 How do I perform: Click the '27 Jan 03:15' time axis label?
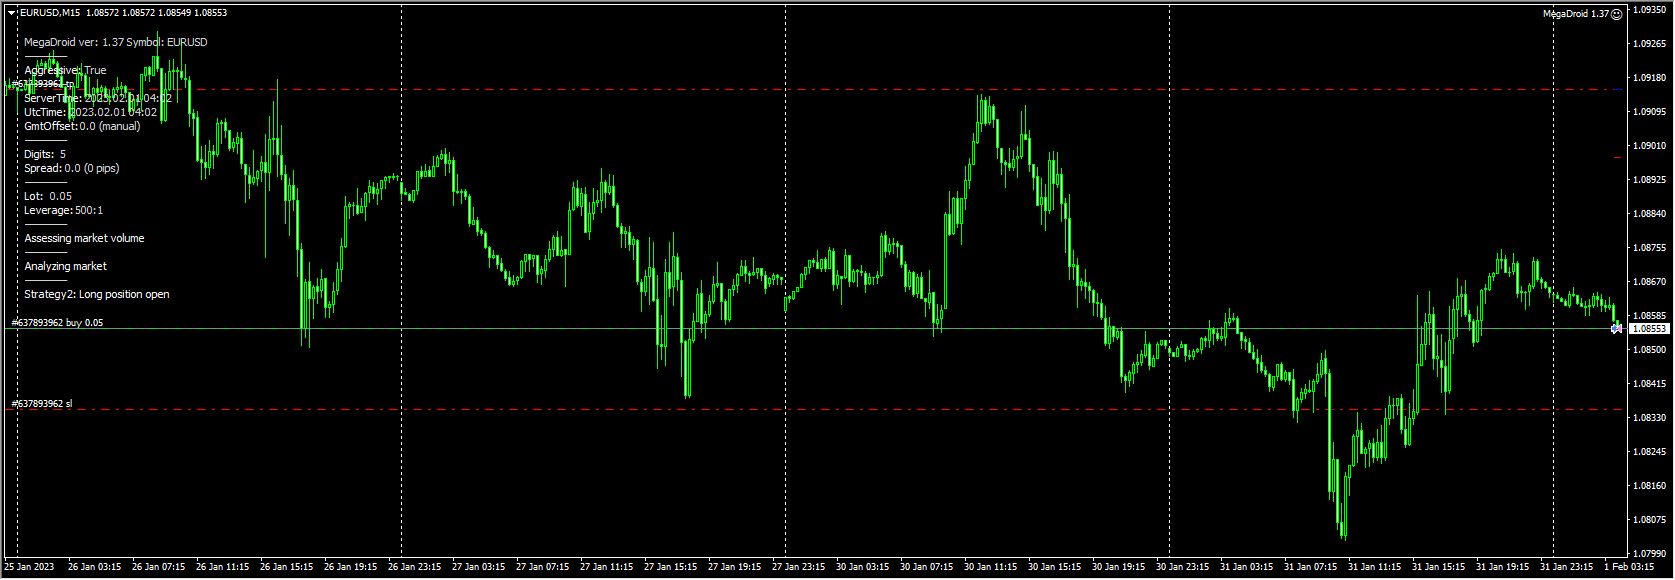[x=478, y=567]
